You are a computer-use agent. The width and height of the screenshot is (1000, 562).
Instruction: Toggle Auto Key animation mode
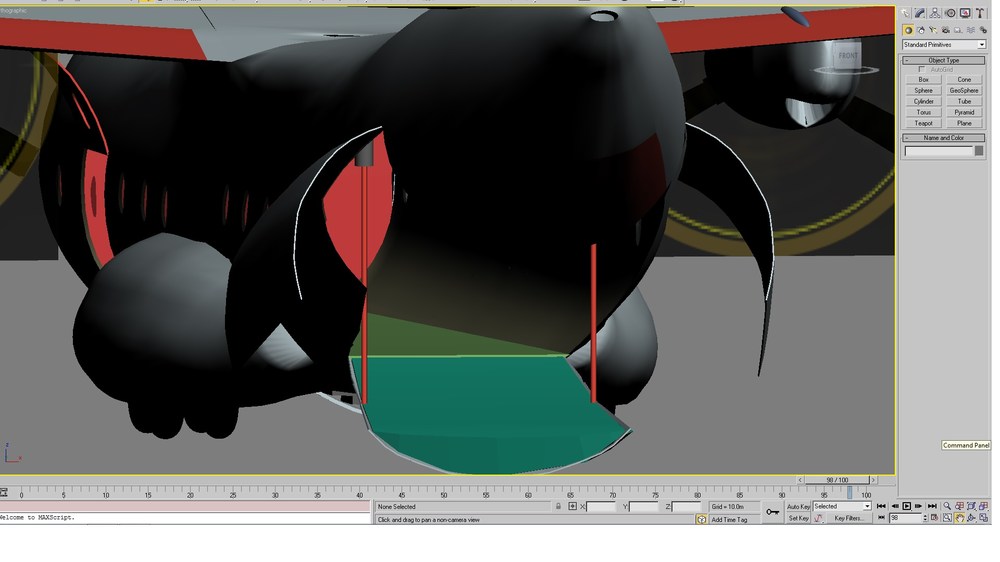(798, 507)
